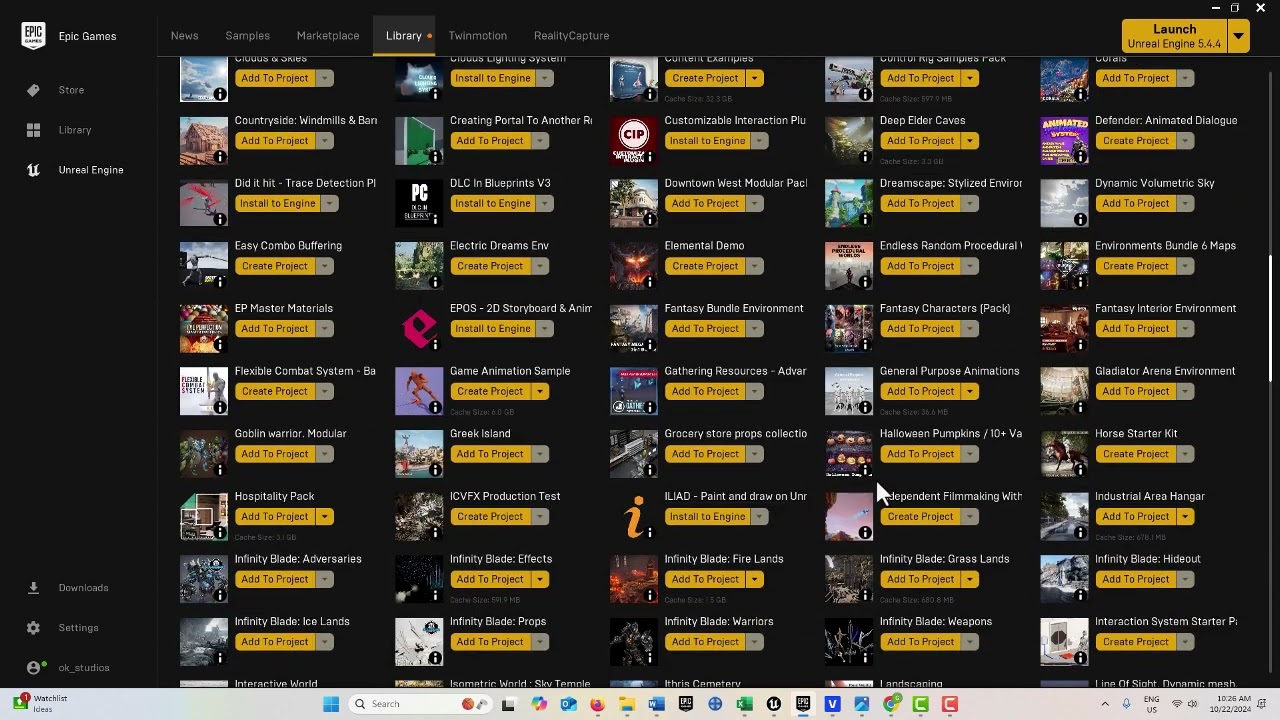Show info for Game Animation Sample
The image size is (1280, 720).
click(x=435, y=407)
